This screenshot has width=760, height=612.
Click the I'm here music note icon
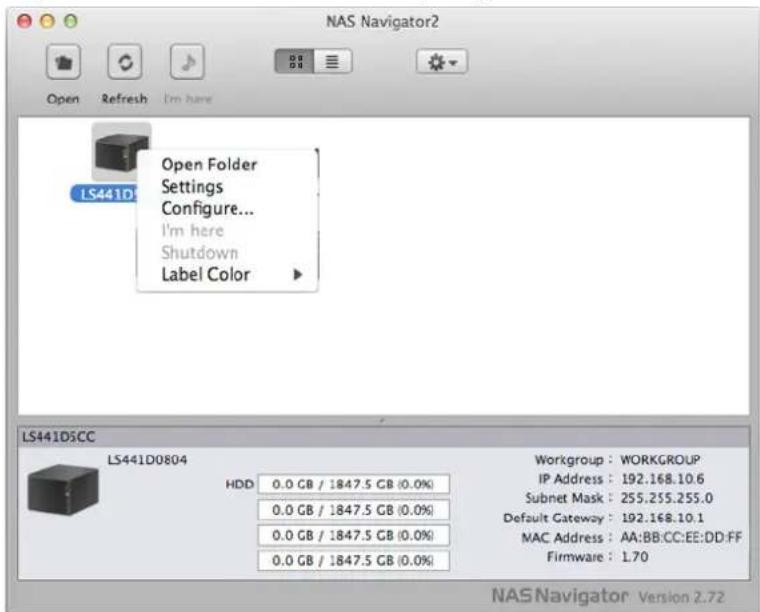pyautogui.click(x=187, y=62)
